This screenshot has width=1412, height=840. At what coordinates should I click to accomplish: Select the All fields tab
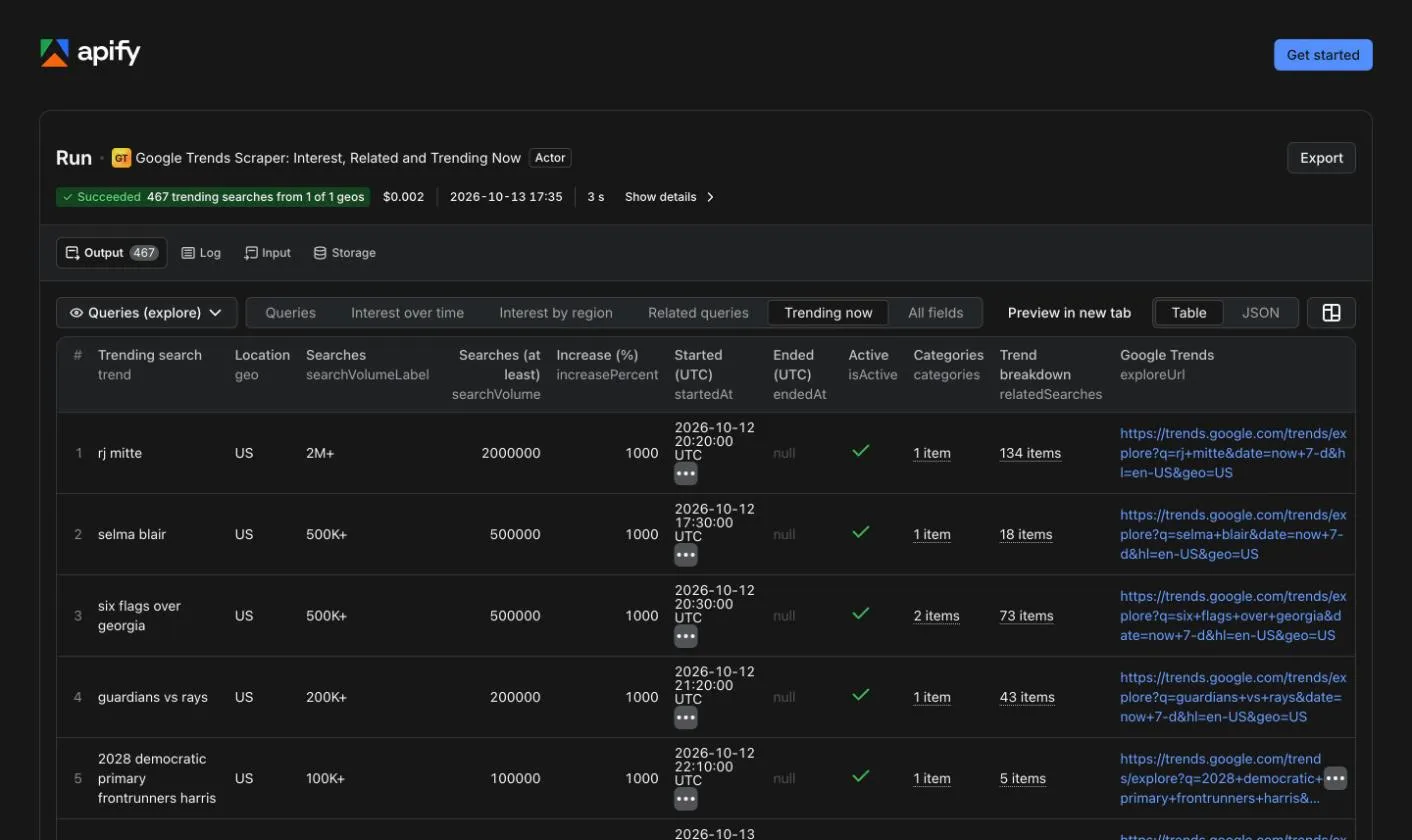(936, 313)
